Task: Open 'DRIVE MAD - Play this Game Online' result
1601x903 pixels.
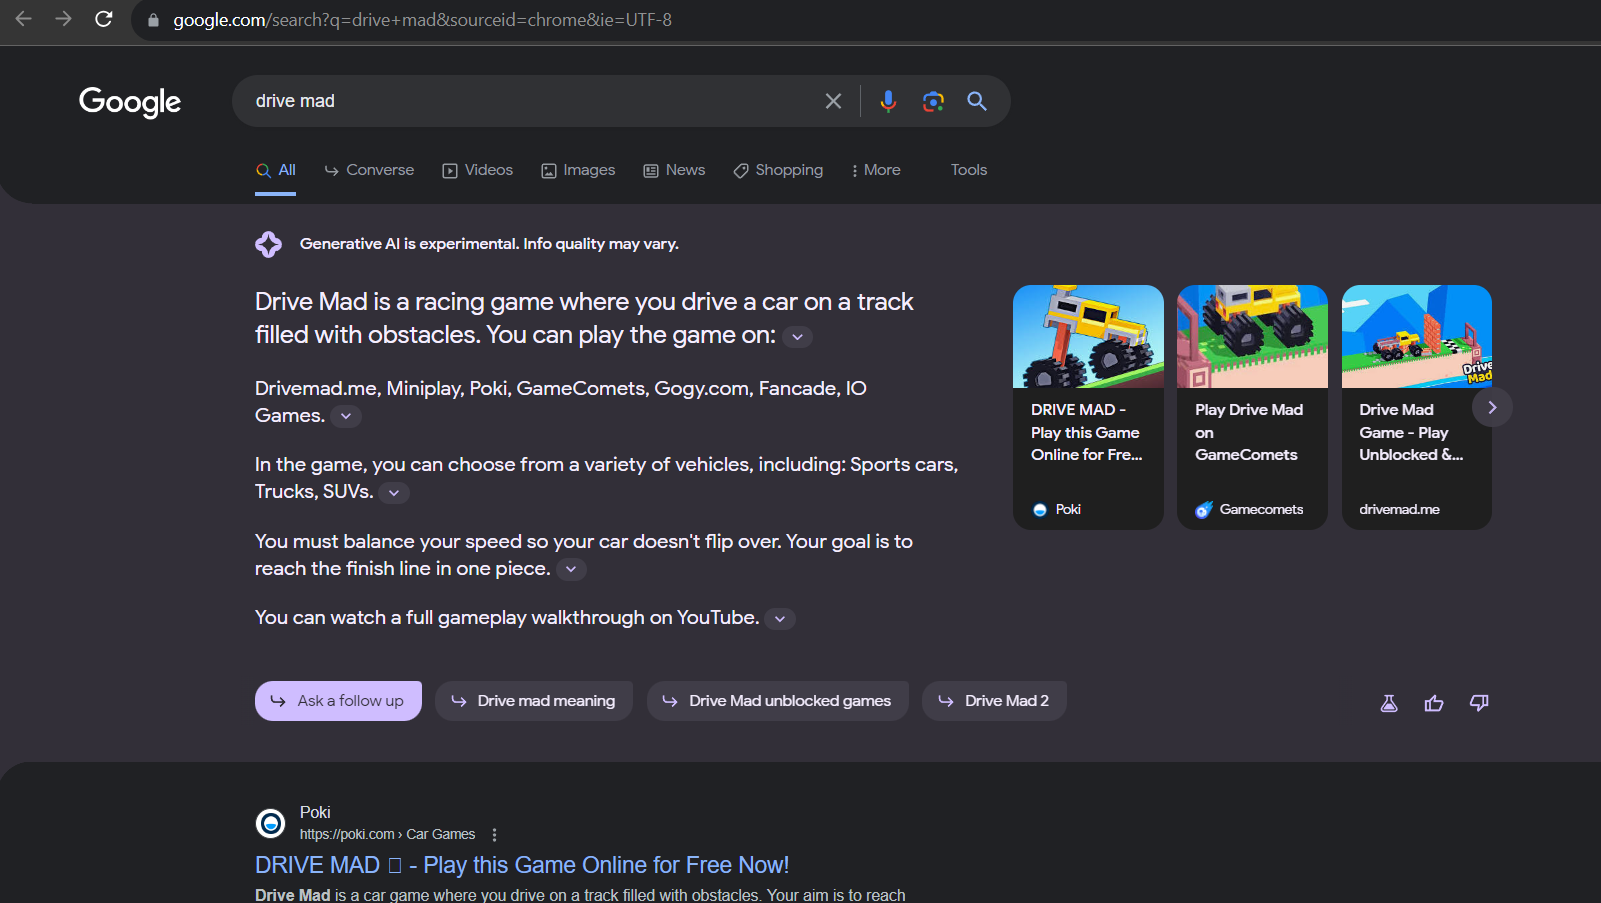Action: click(x=522, y=865)
